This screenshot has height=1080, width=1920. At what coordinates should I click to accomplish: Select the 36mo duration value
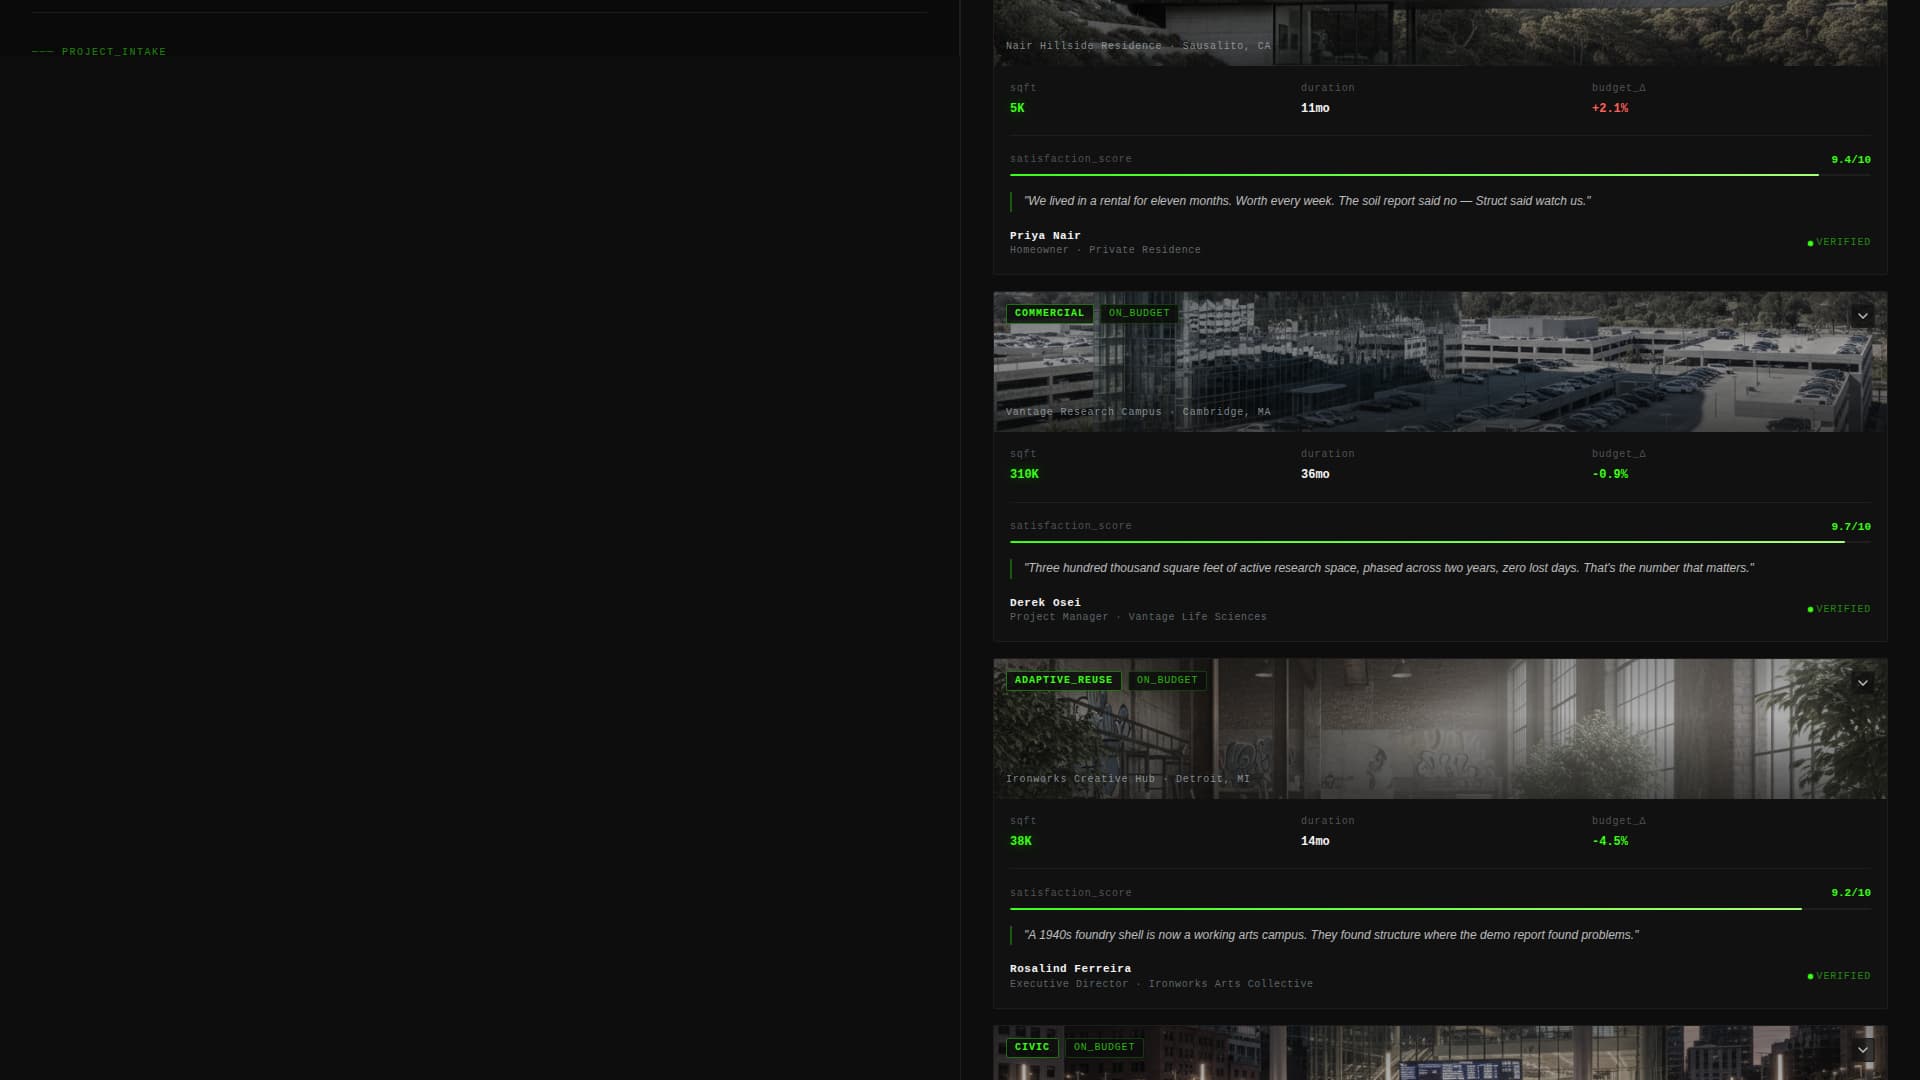(1315, 474)
